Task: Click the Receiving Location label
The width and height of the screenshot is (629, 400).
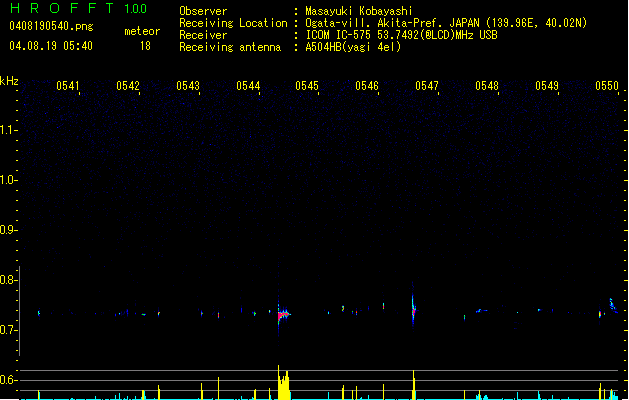Action: (233, 23)
